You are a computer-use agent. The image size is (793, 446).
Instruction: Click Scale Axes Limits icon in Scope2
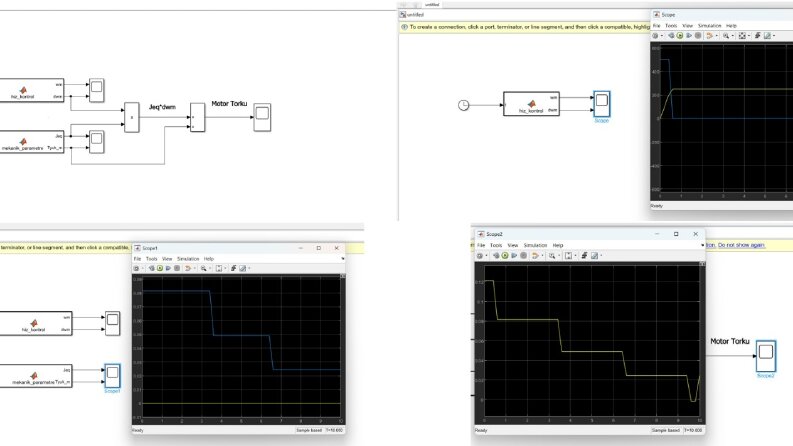coord(568,255)
